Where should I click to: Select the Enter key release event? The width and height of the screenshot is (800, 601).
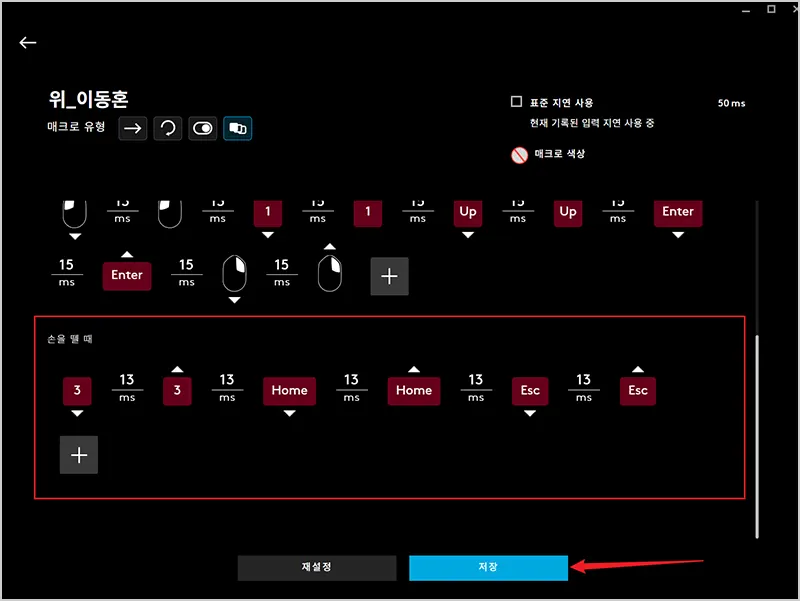(x=127, y=275)
